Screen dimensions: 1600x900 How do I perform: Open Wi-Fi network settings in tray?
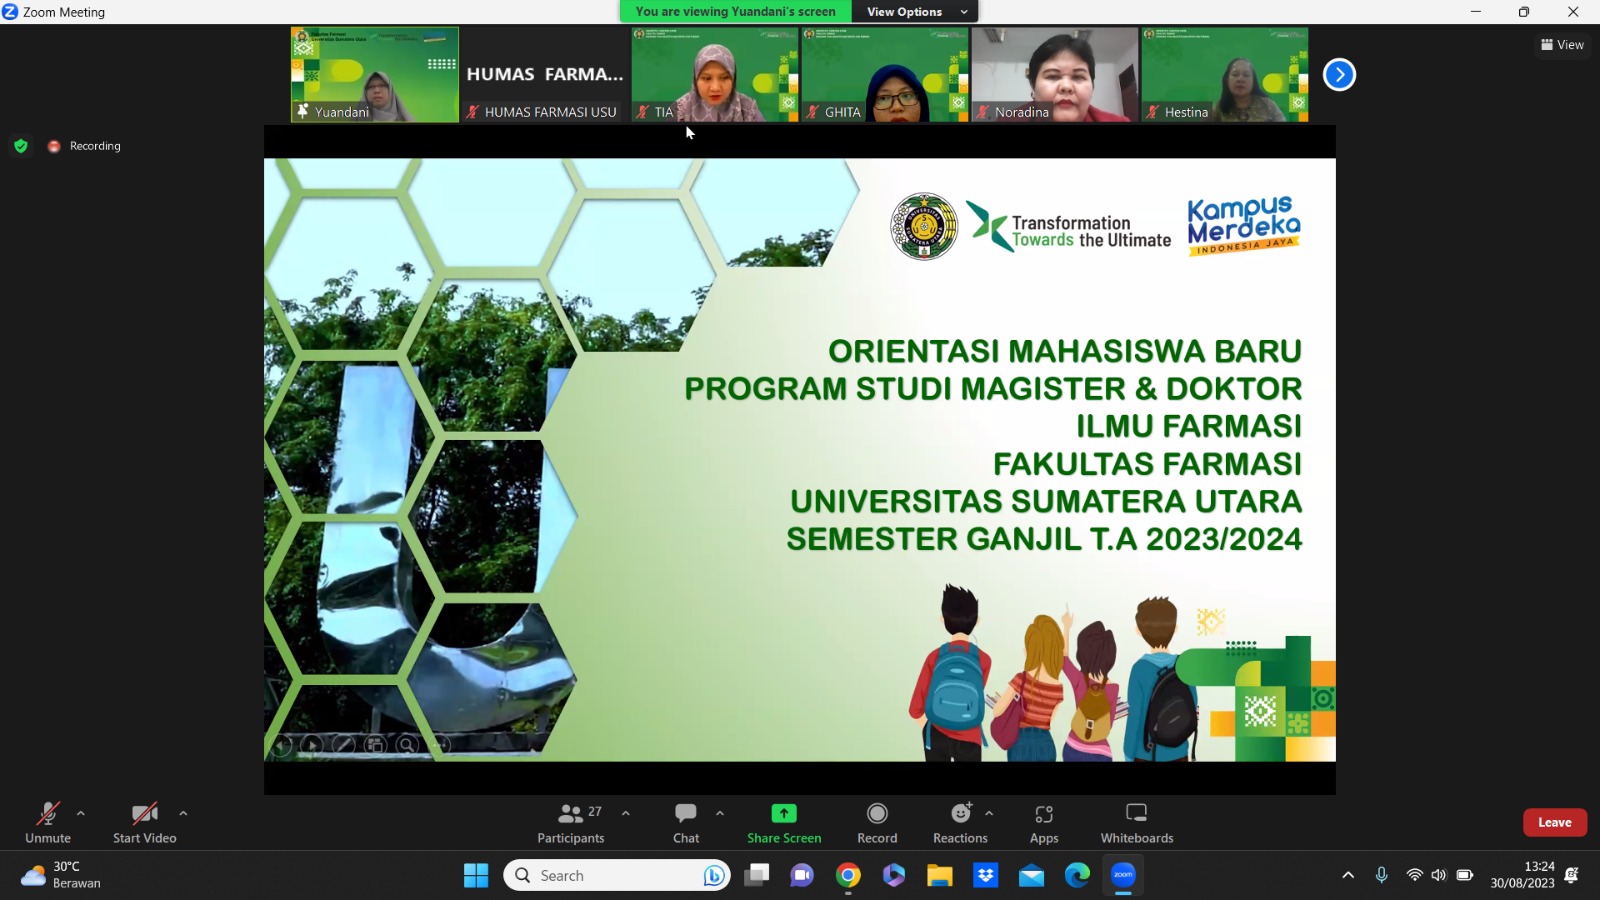(x=1414, y=876)
